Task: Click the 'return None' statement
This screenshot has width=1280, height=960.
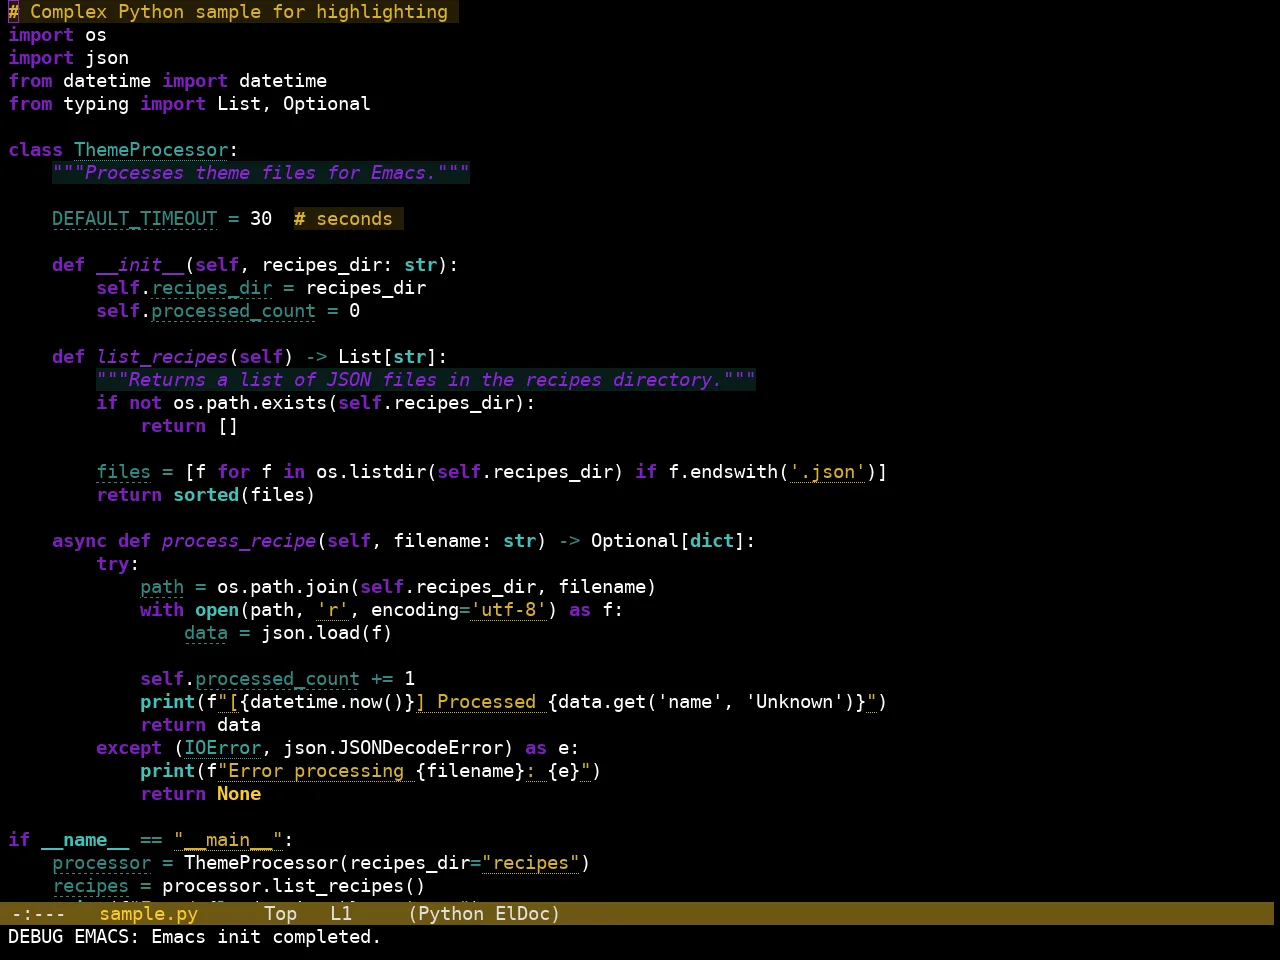Action: tap(201, 794)
